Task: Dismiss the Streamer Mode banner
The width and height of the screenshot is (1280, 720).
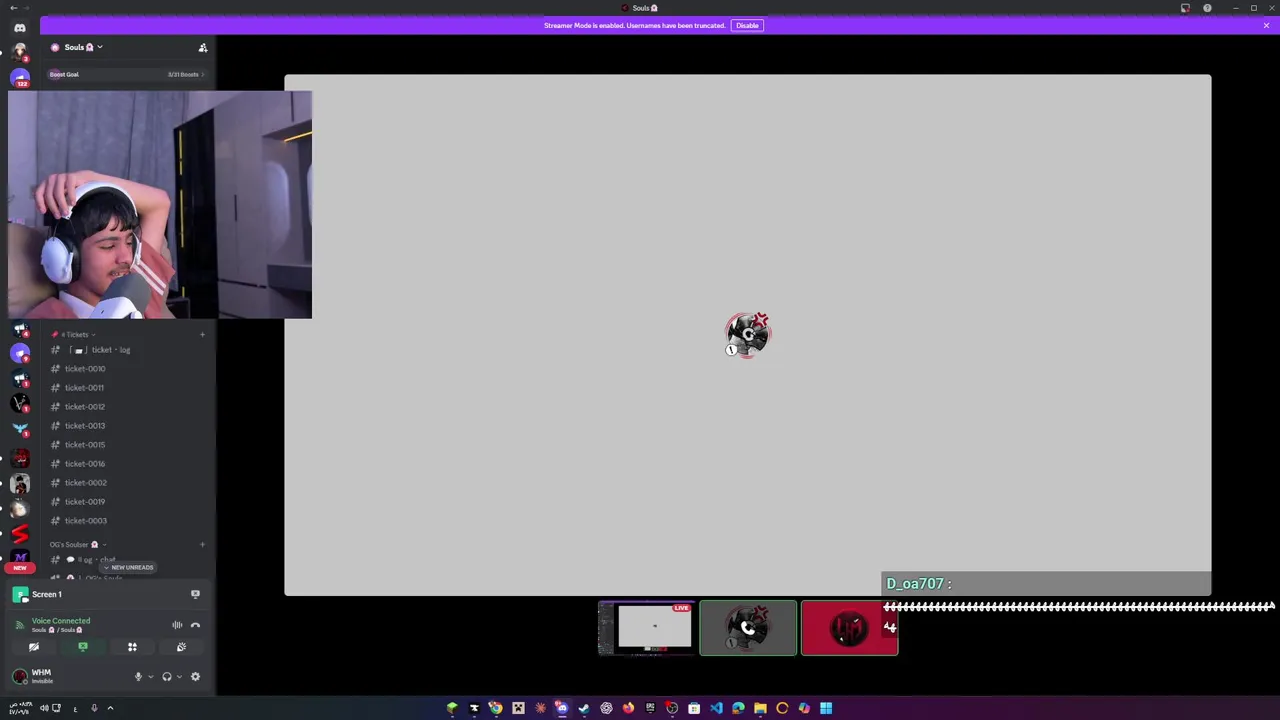Action: [1266, 25]
